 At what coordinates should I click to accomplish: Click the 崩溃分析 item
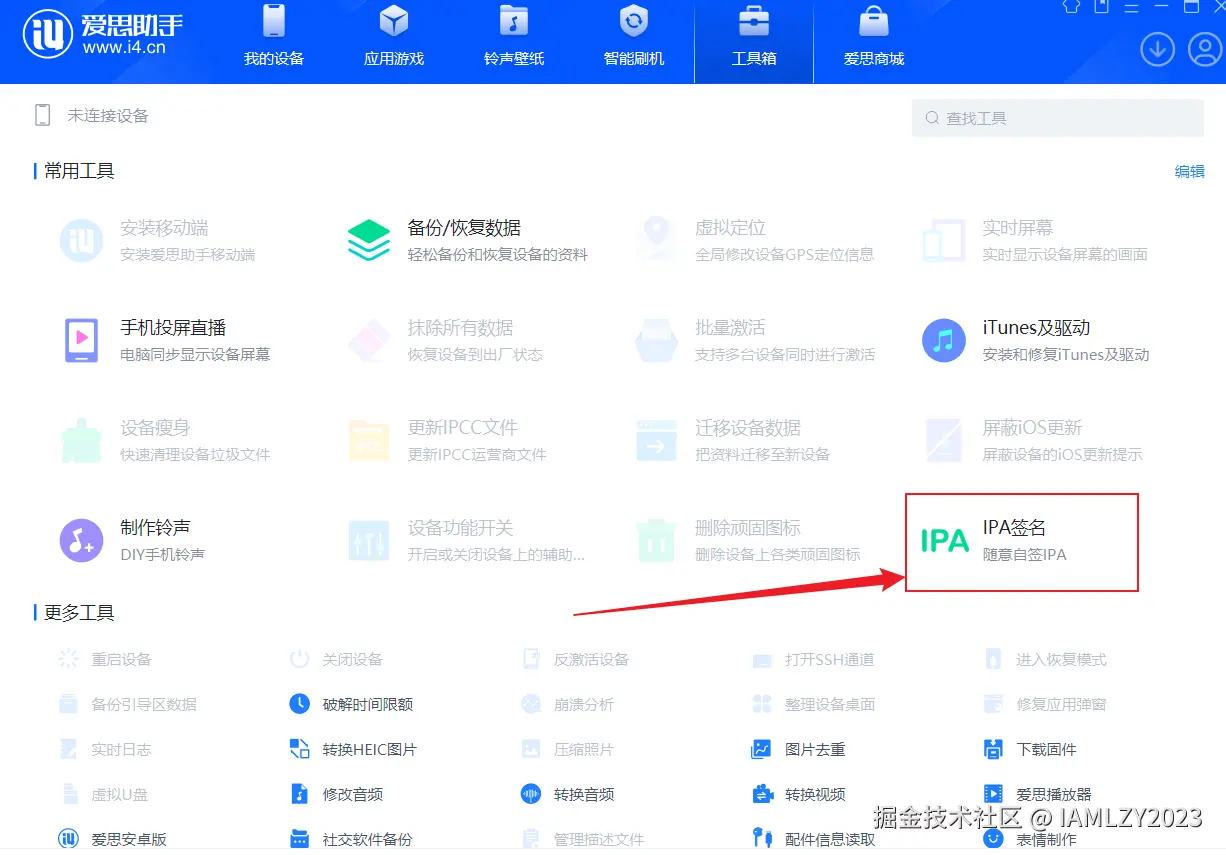coord(567,704)
